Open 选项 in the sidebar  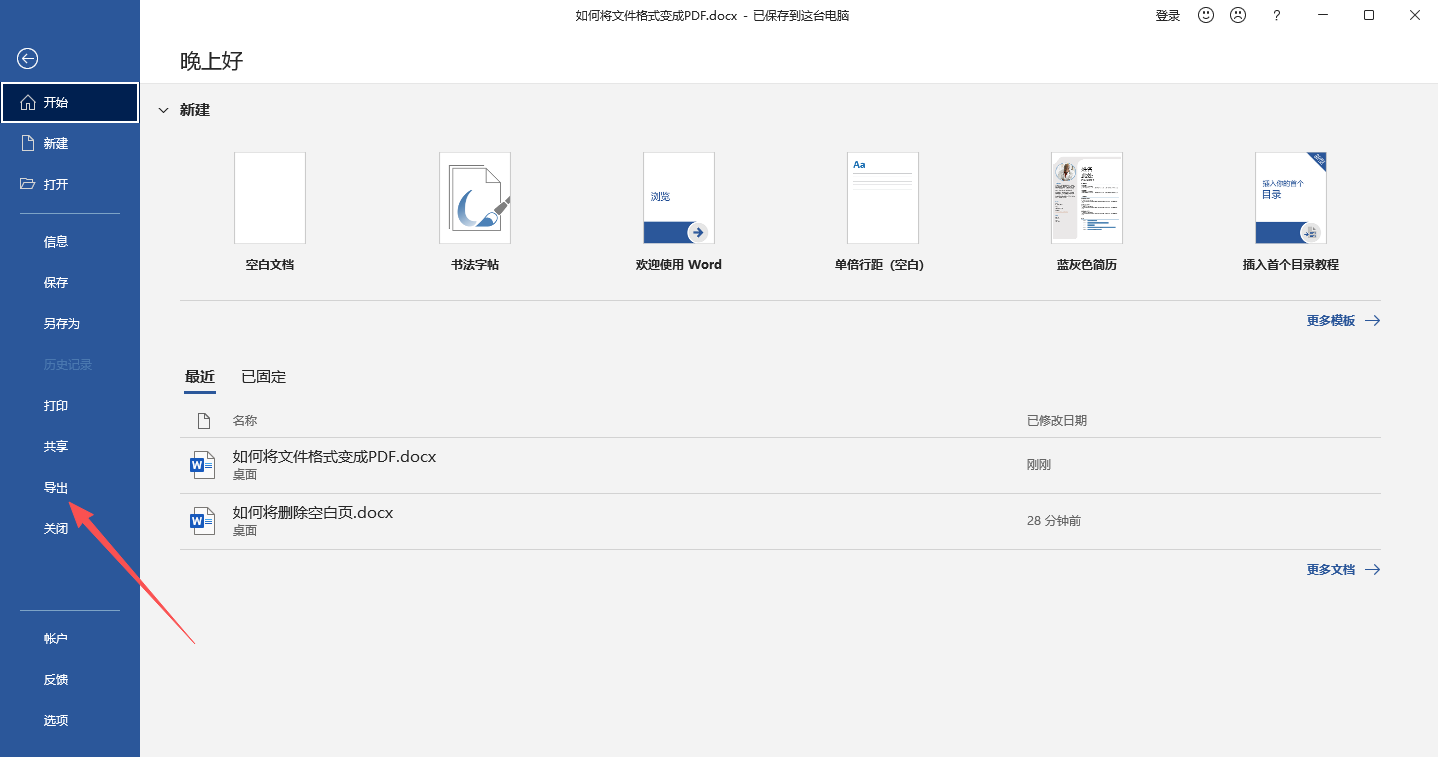pos(56,720)
